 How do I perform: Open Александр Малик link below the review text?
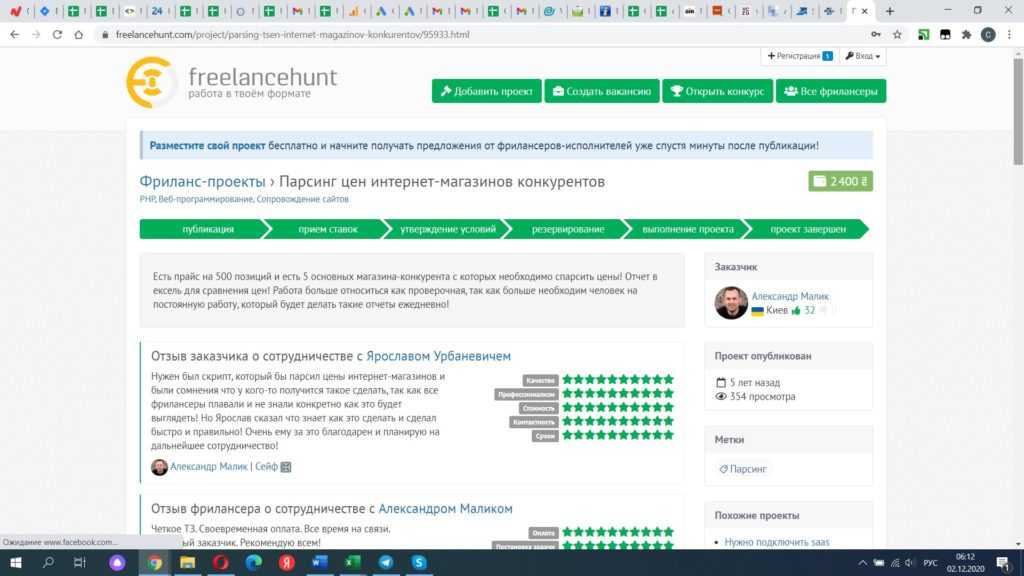click(x=208, y=466)
